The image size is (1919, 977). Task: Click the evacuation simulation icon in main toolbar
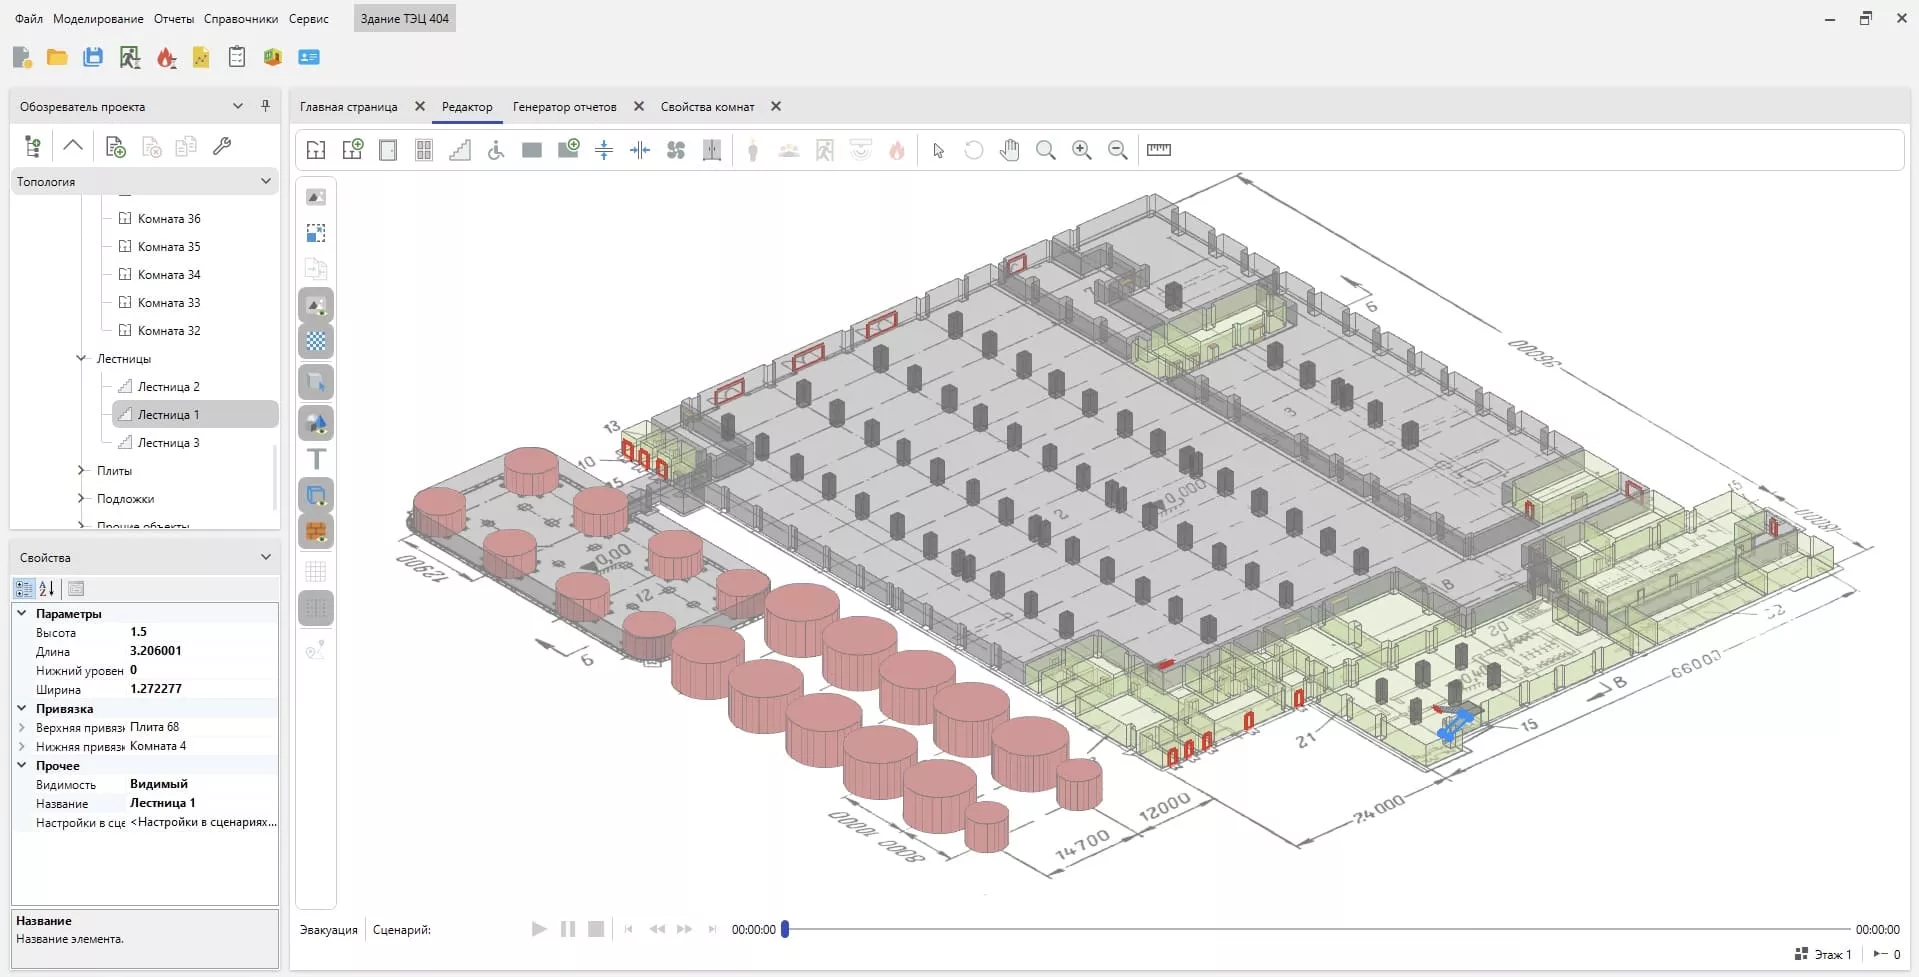(x=129, y=58)
